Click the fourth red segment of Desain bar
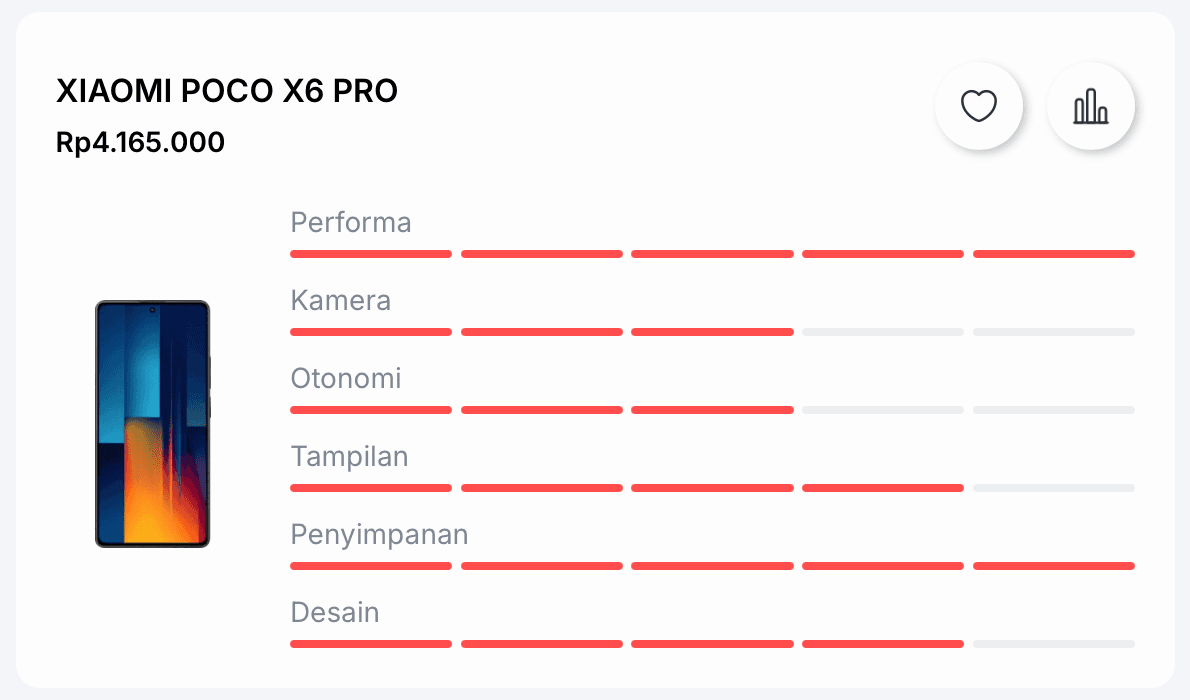 (883, 644)
